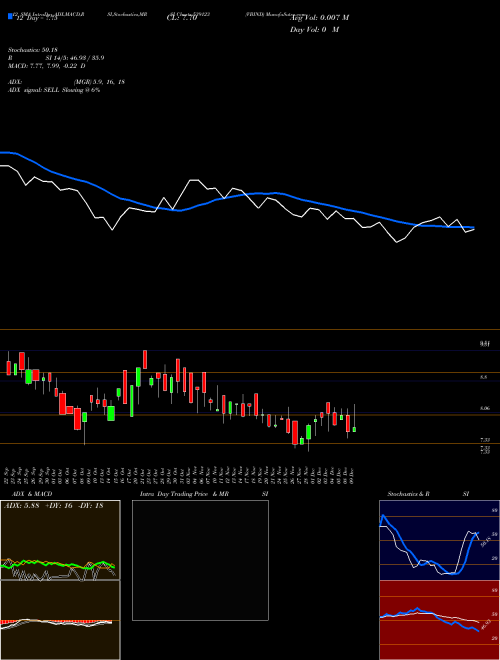Open the red RSI indicator panel
The height and width of the screenshot is (660, 500).
tap(439, 620)
